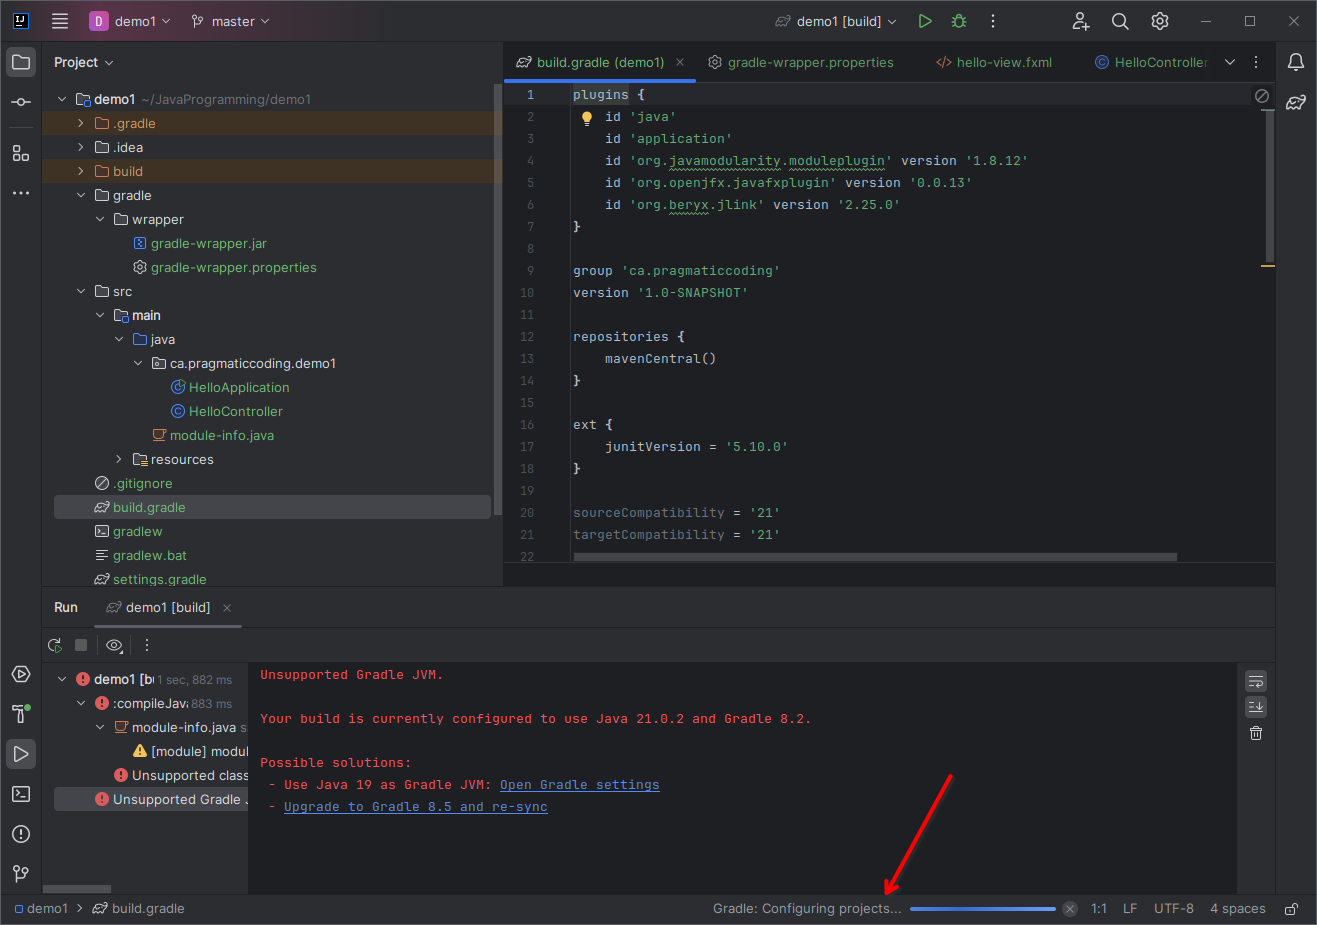This screenshot has width=1317, height=925.
Task: Collapse the :compileJava node in build tree
Action: (81, 703)
